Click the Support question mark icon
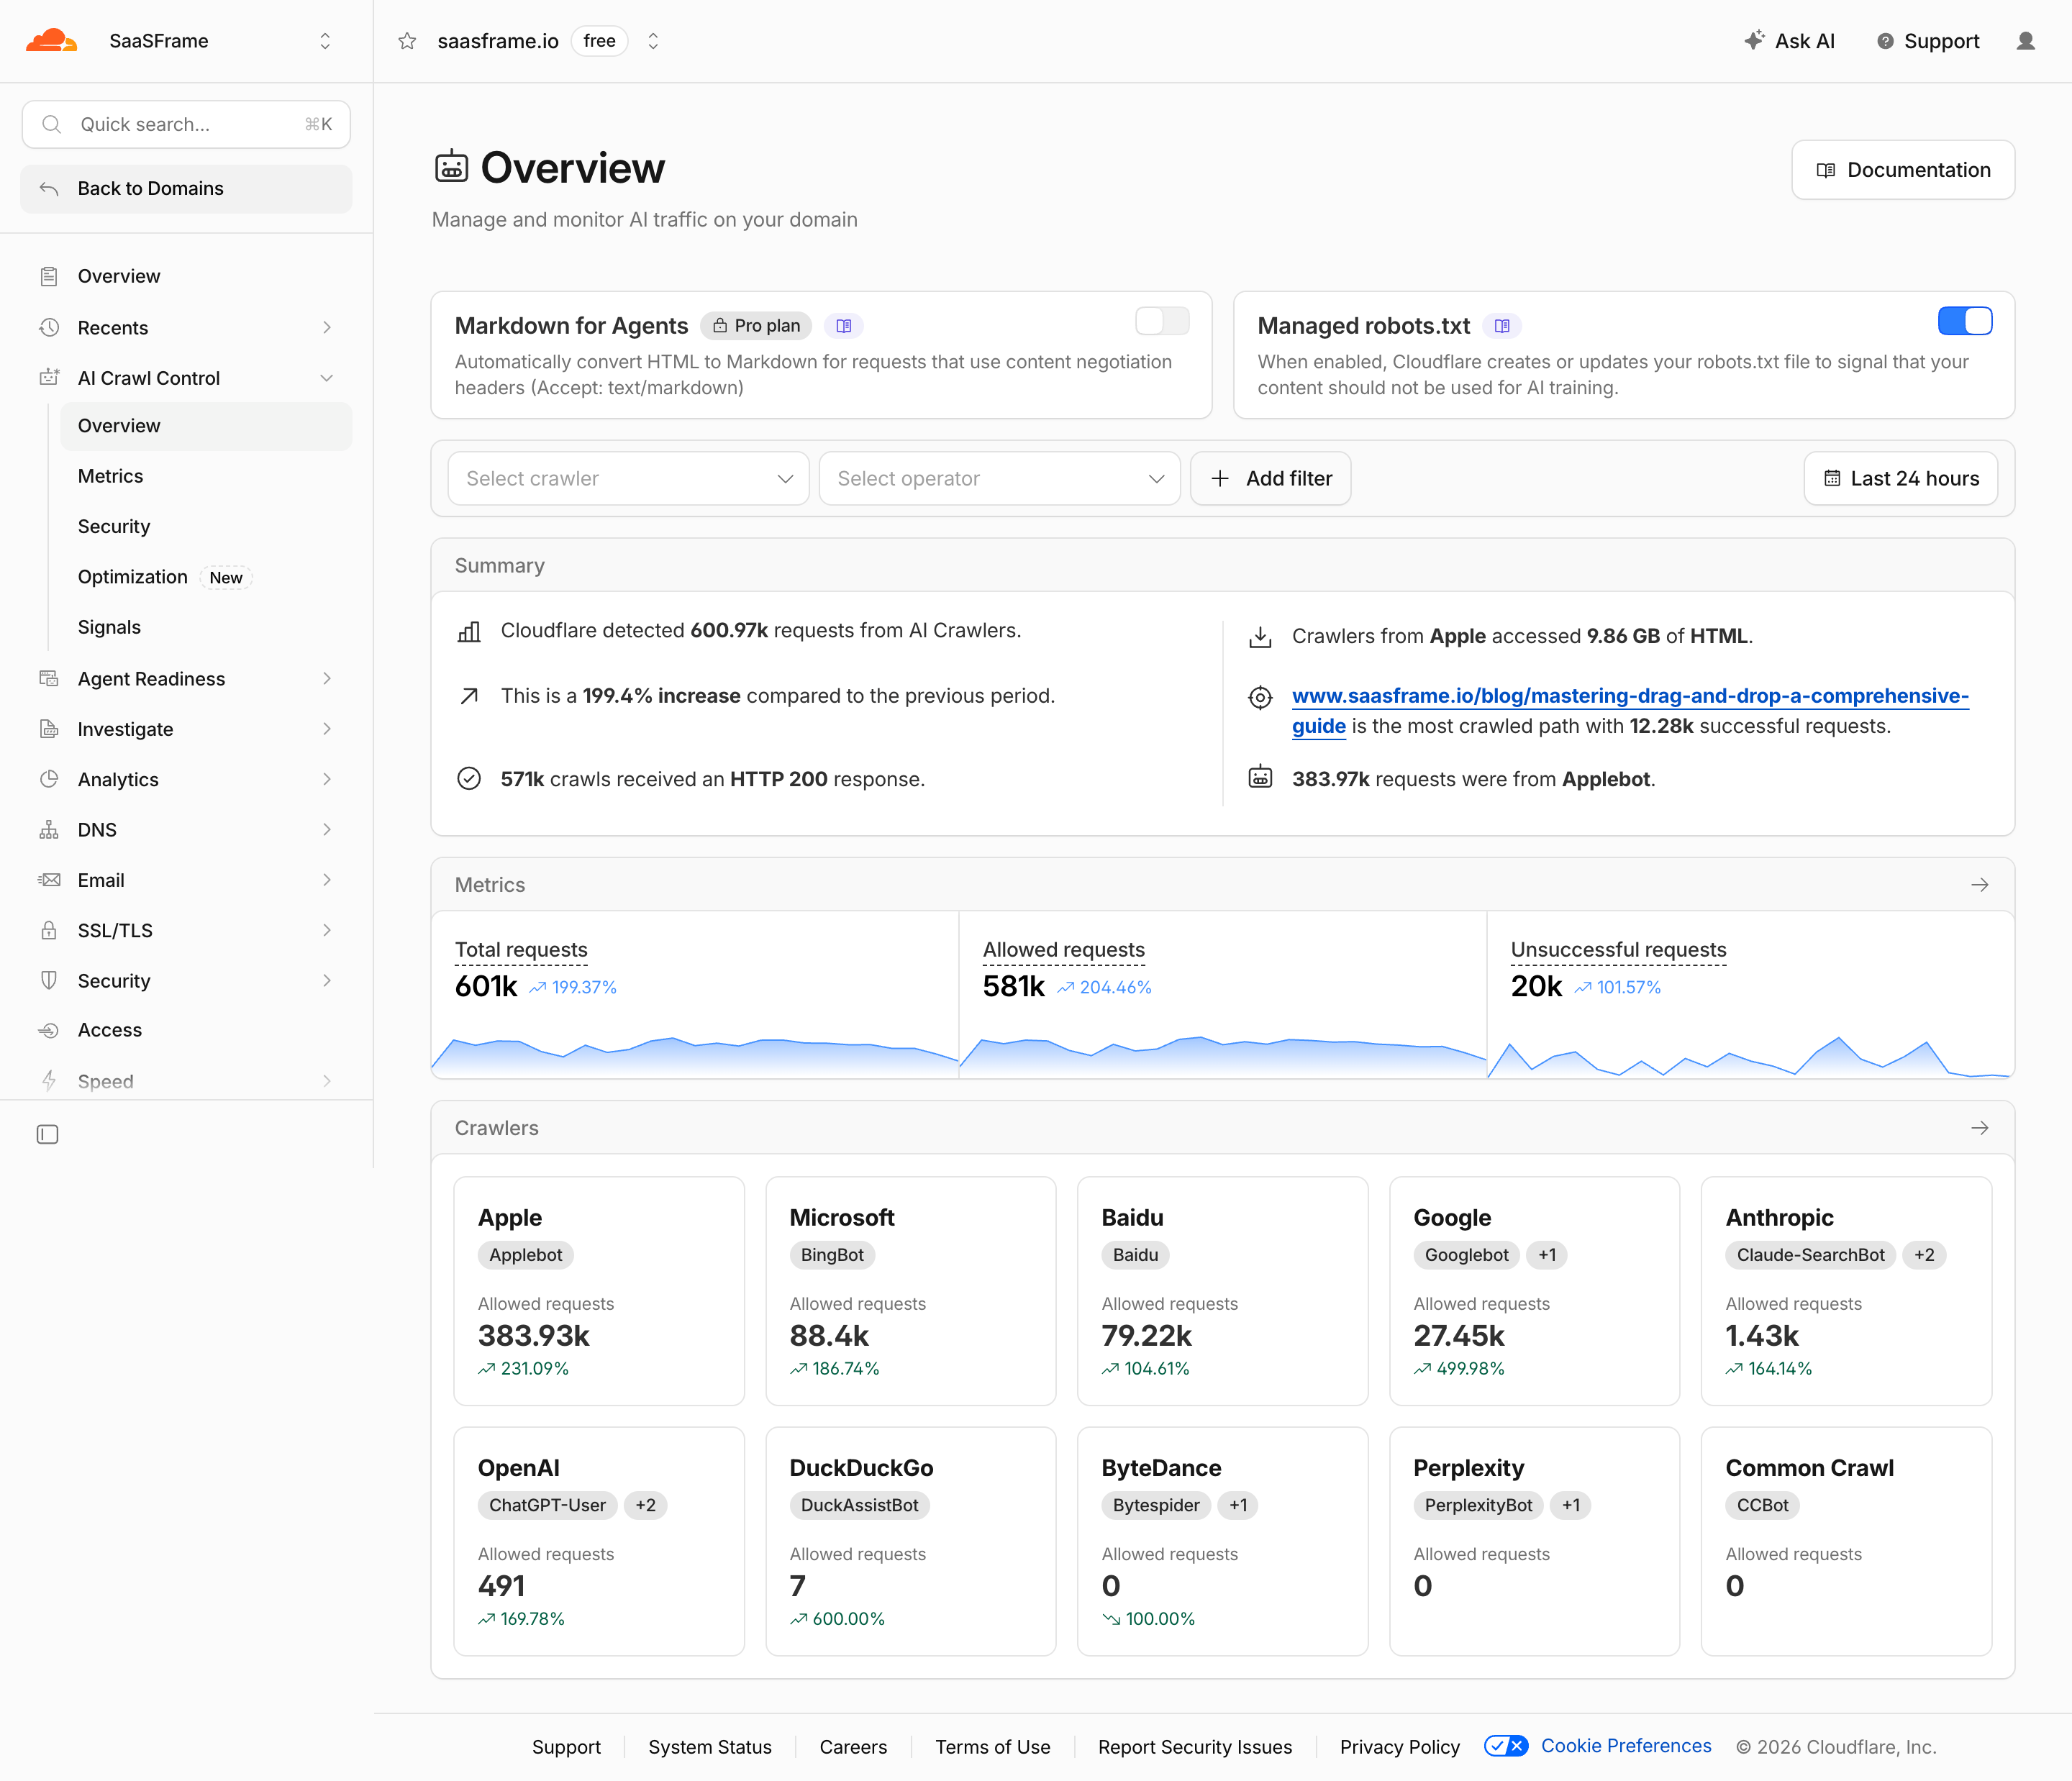The image size is (2072, 1781). pyautogui.click(x=1885, y=41)
